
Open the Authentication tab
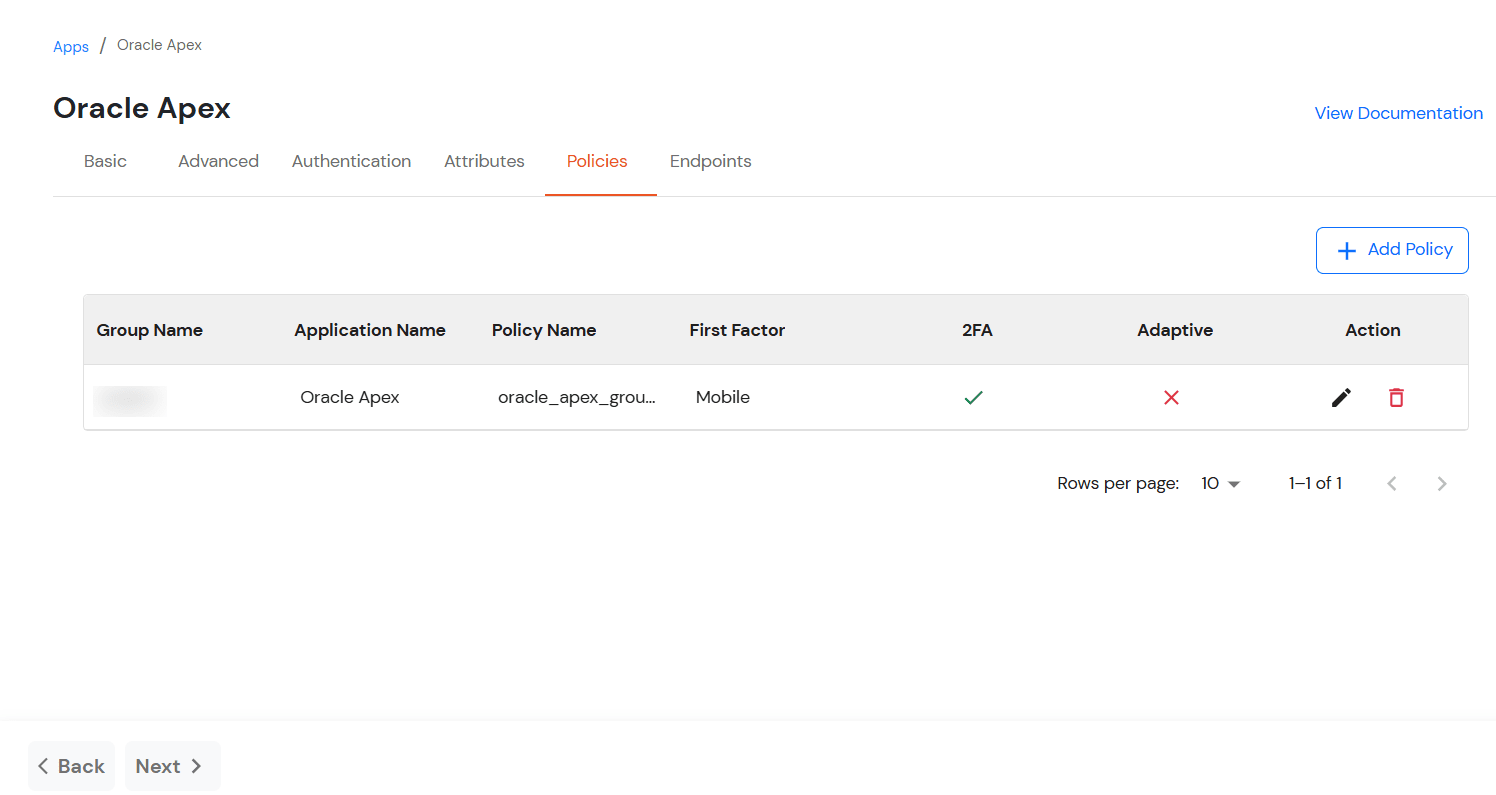(351, 161)
